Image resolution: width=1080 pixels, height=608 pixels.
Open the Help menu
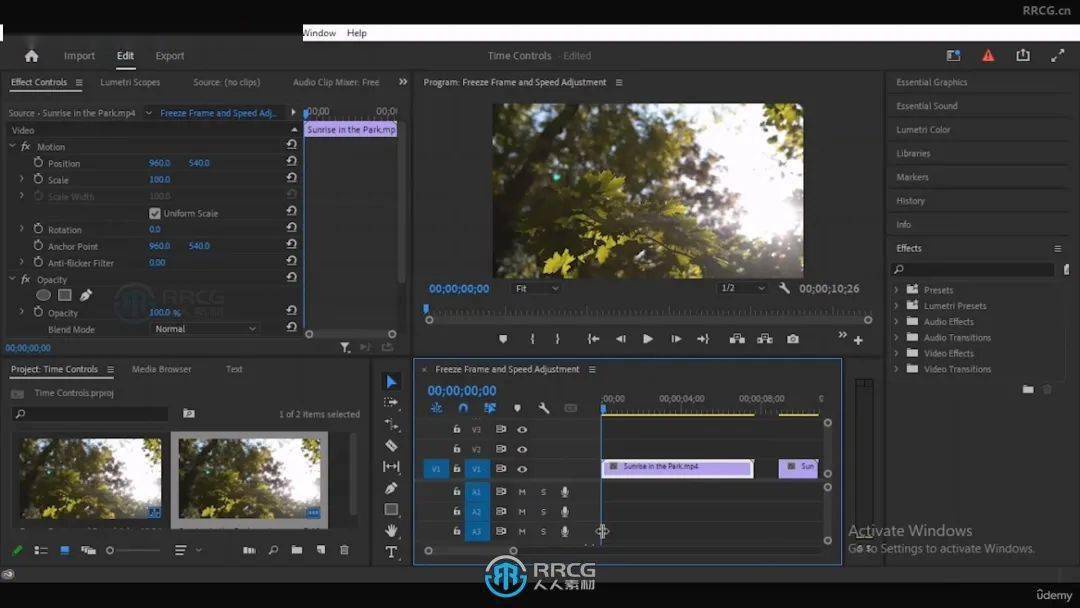[x=357, y=33]
